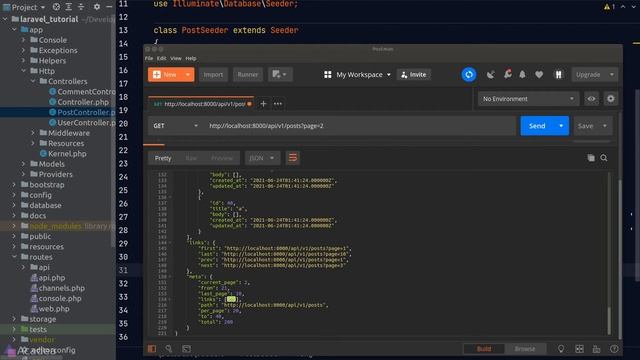Collapse all in Project panel

[x=81, y=7]
